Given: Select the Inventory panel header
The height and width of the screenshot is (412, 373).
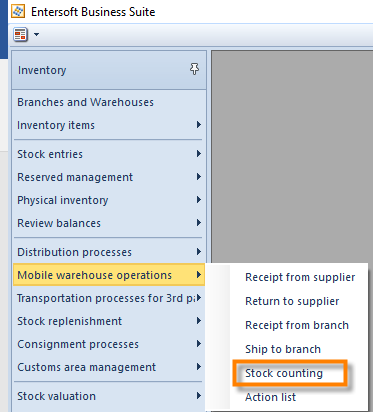Looking at the screenshot, I should click(109, 70).
